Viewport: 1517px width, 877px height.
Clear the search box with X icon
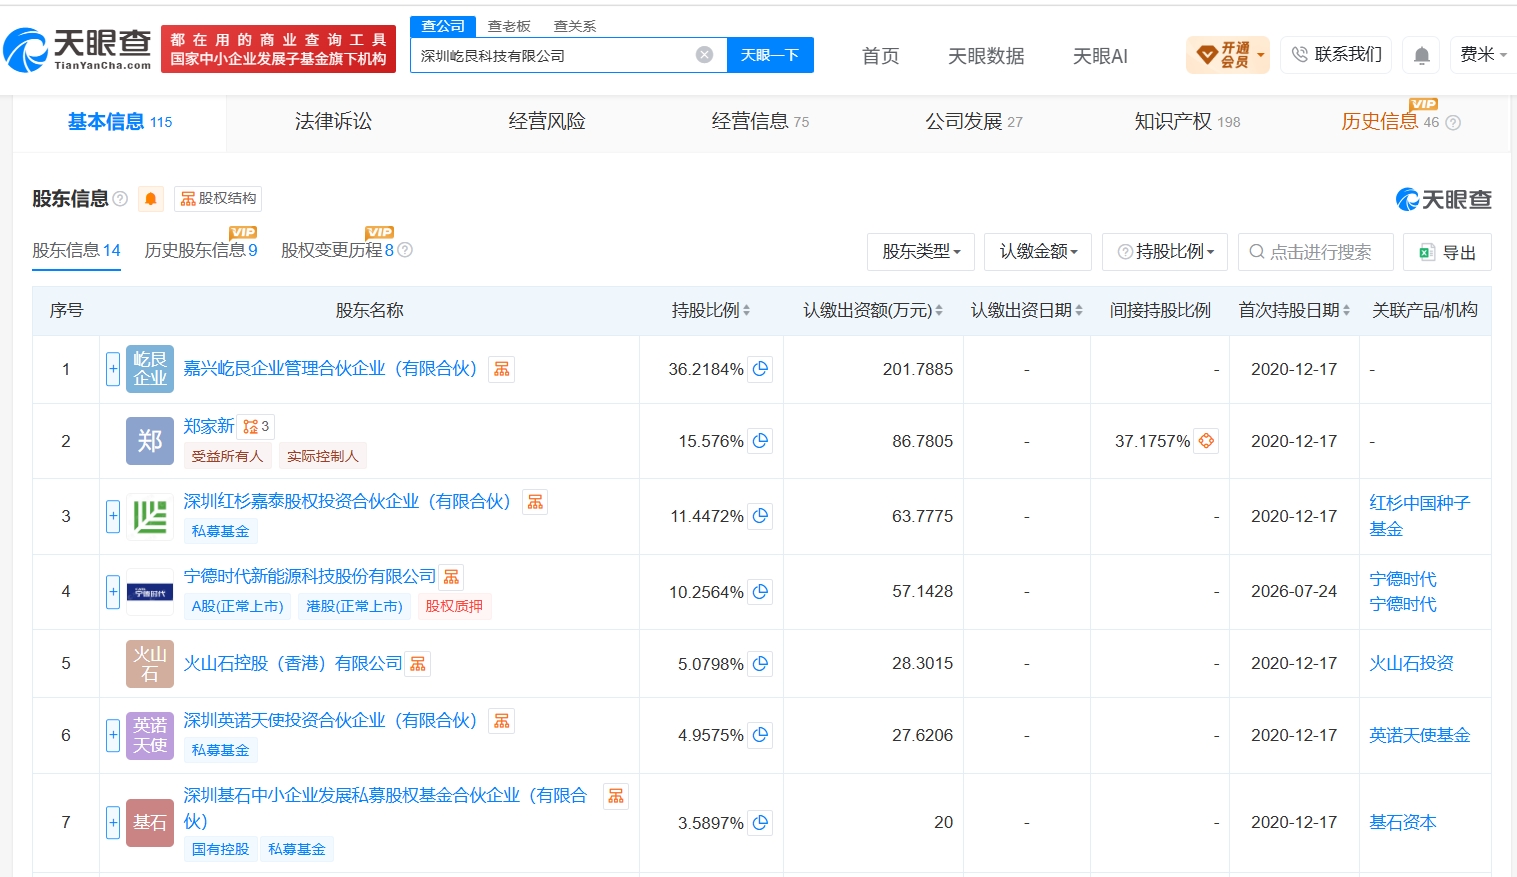click(x=704, y=55)
